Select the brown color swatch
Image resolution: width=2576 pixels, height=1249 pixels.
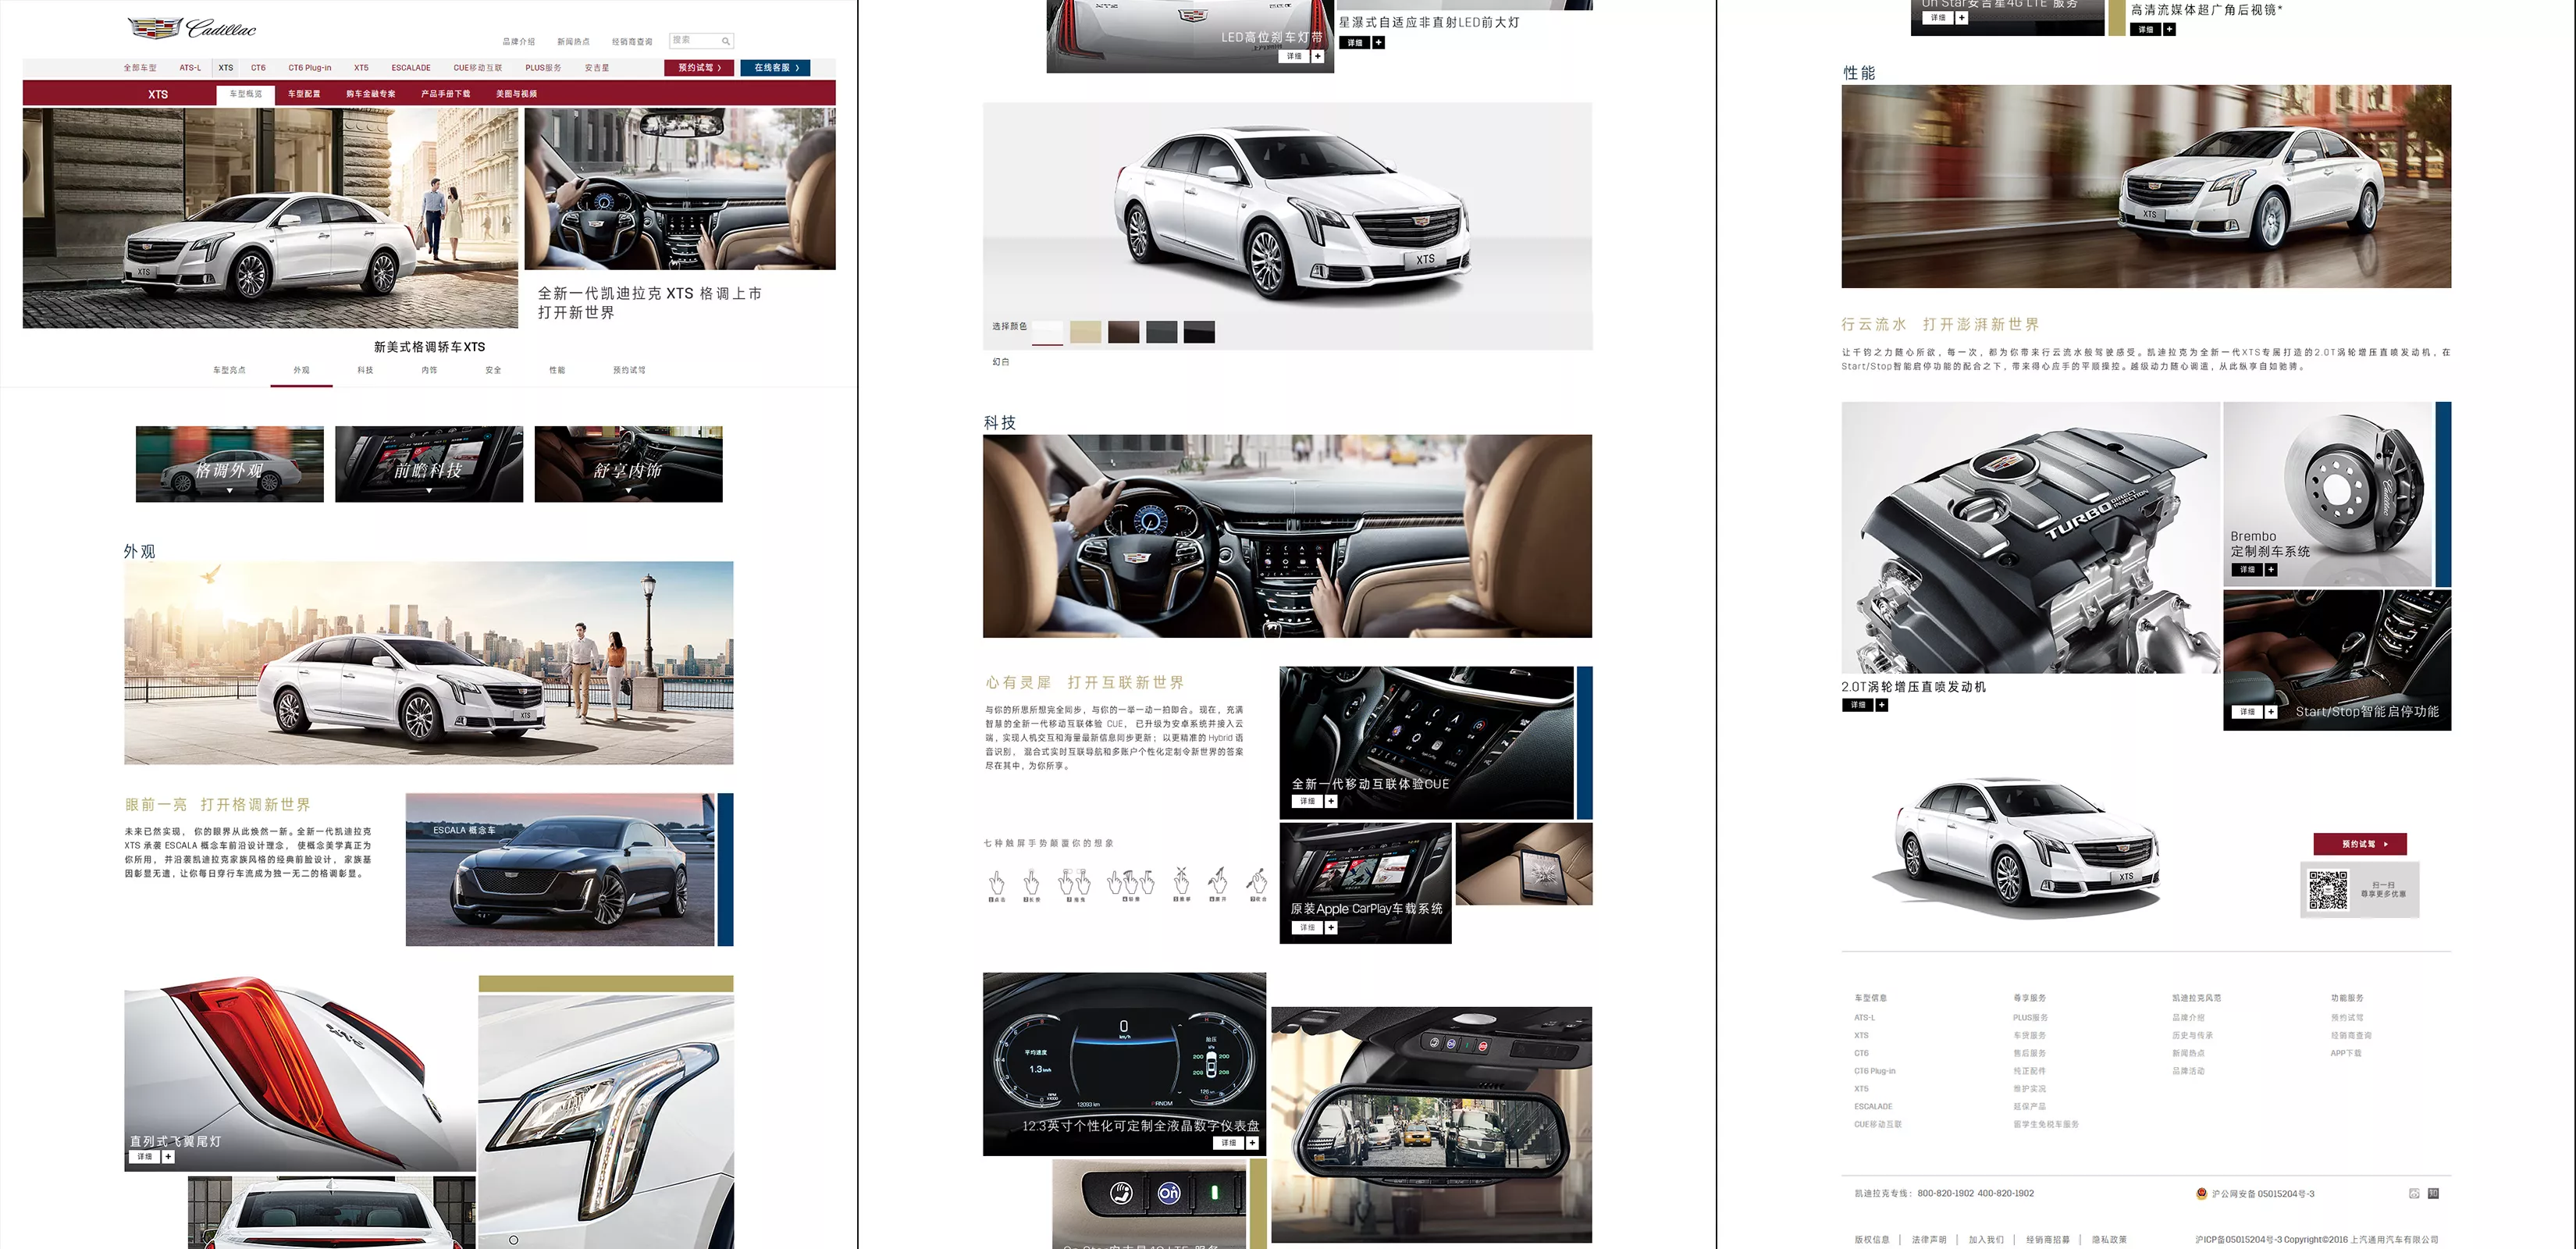point(1123,332)
